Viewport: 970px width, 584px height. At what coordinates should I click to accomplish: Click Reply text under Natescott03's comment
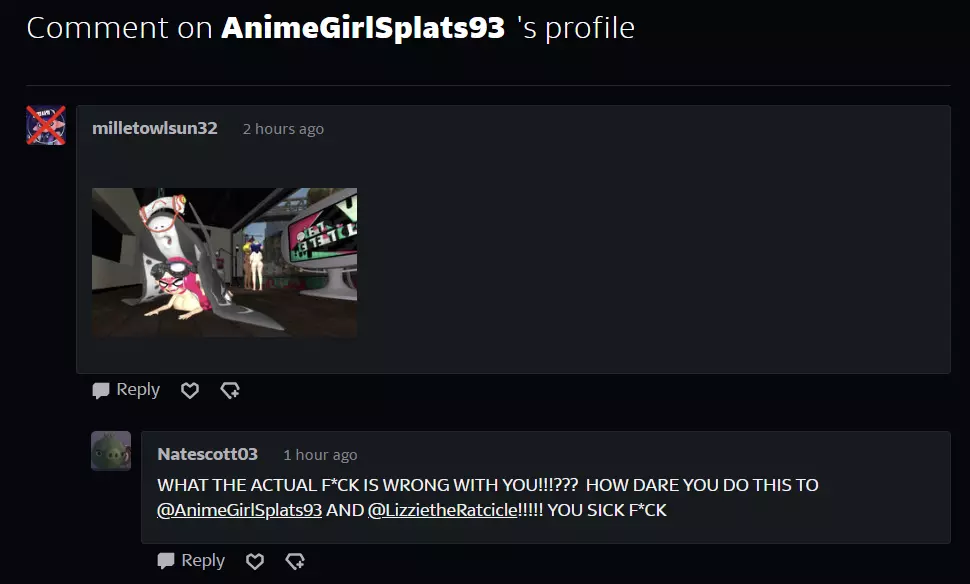[x=203, y=560]
